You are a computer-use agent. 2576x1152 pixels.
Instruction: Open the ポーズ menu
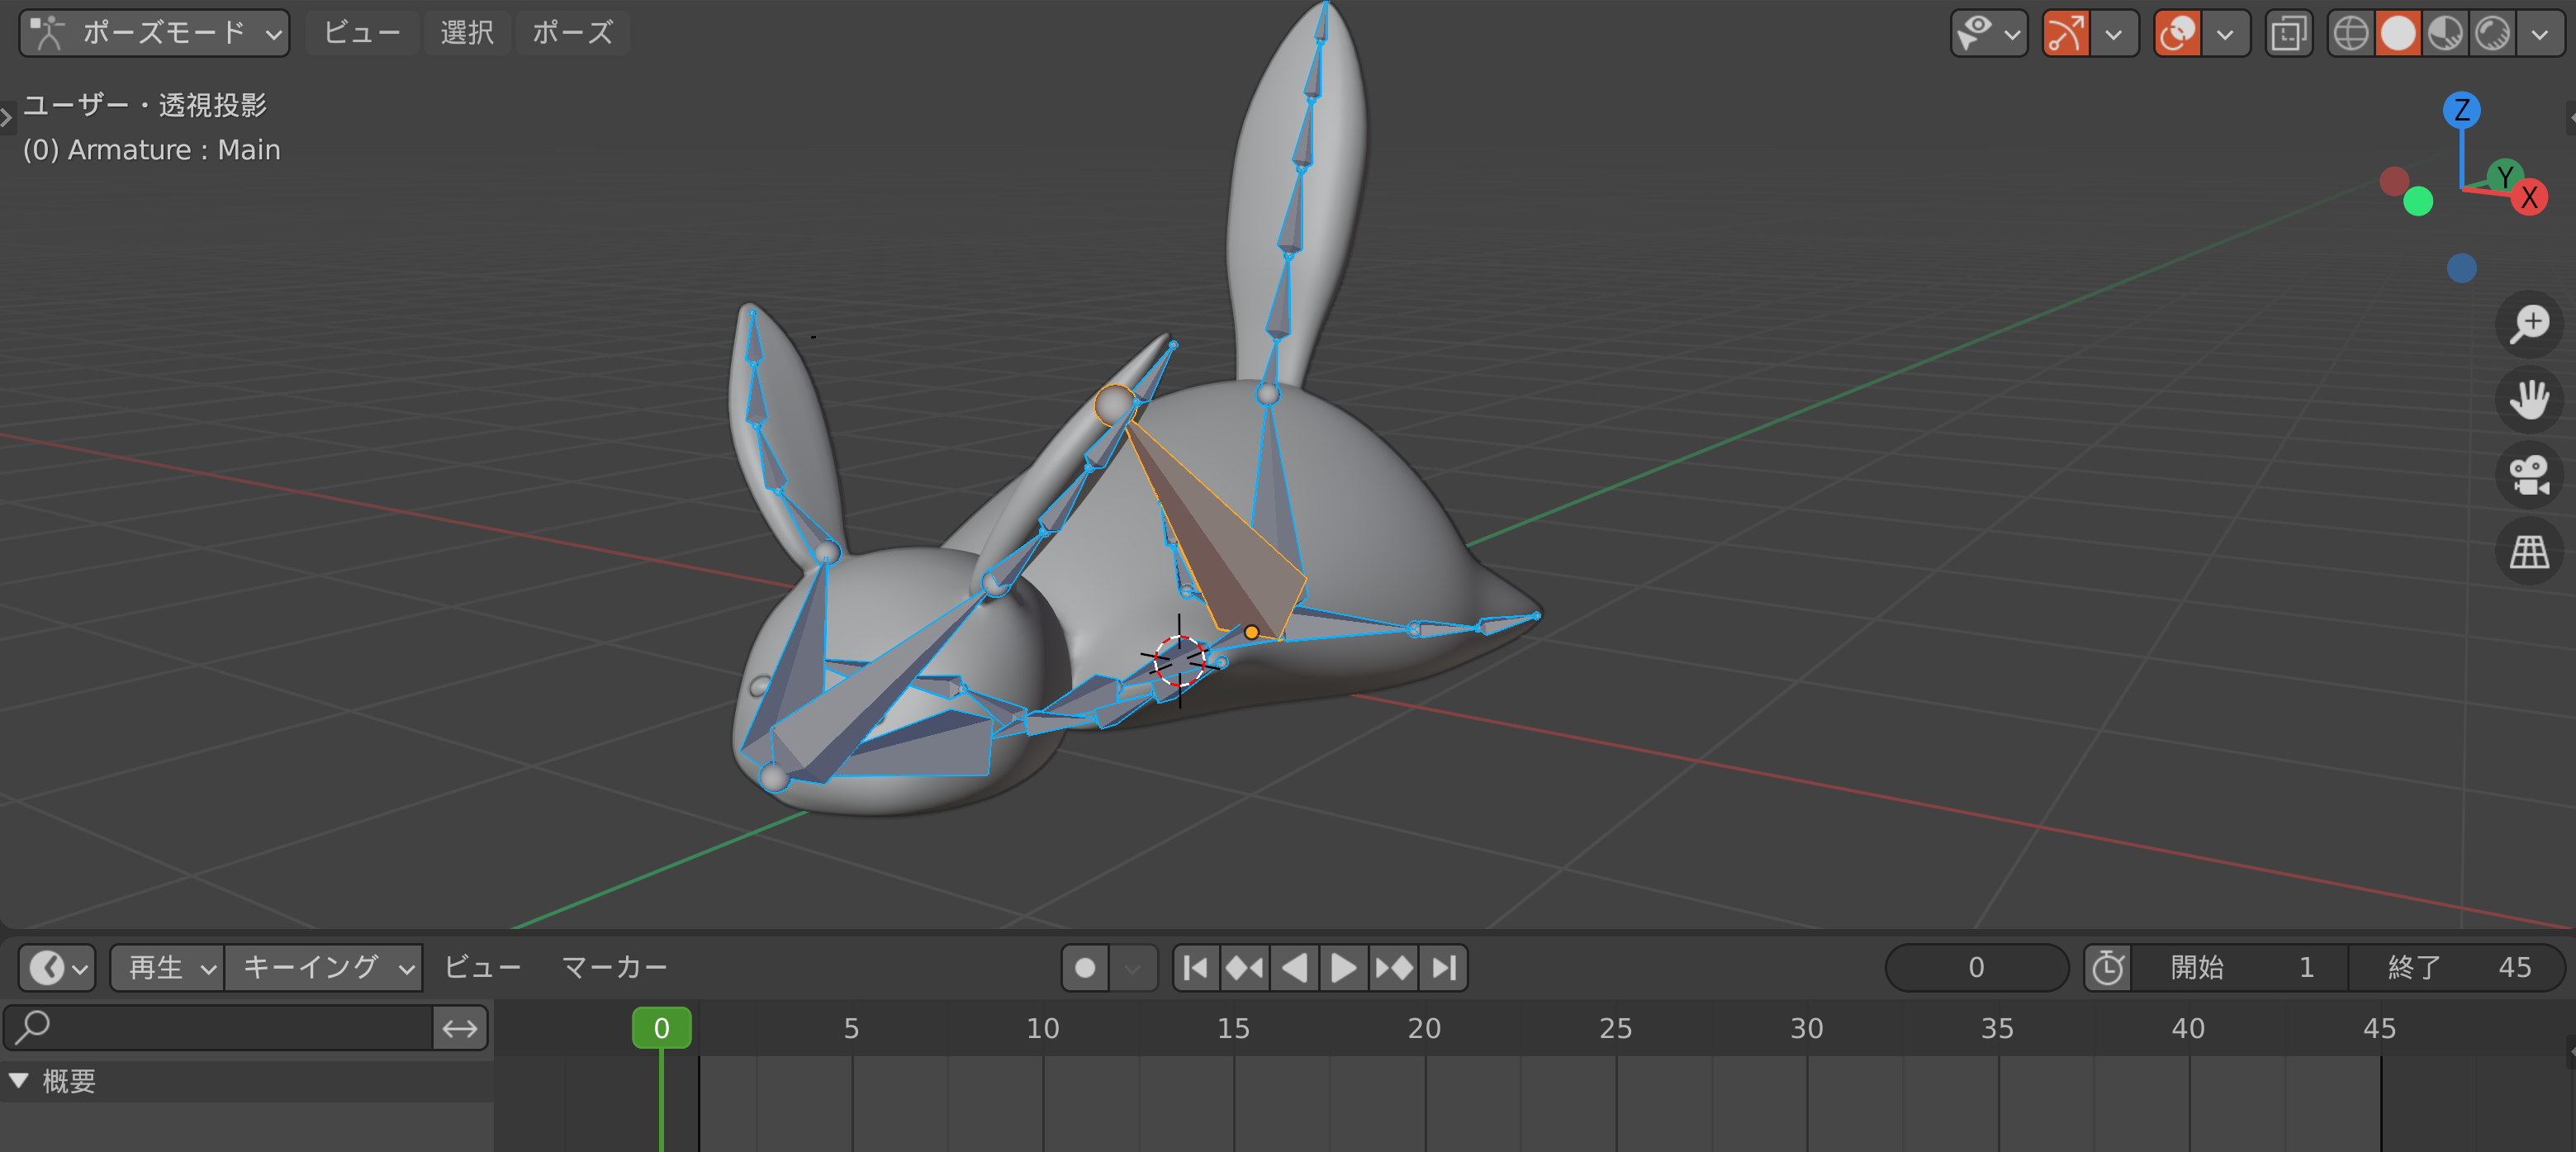pos(572,33)
